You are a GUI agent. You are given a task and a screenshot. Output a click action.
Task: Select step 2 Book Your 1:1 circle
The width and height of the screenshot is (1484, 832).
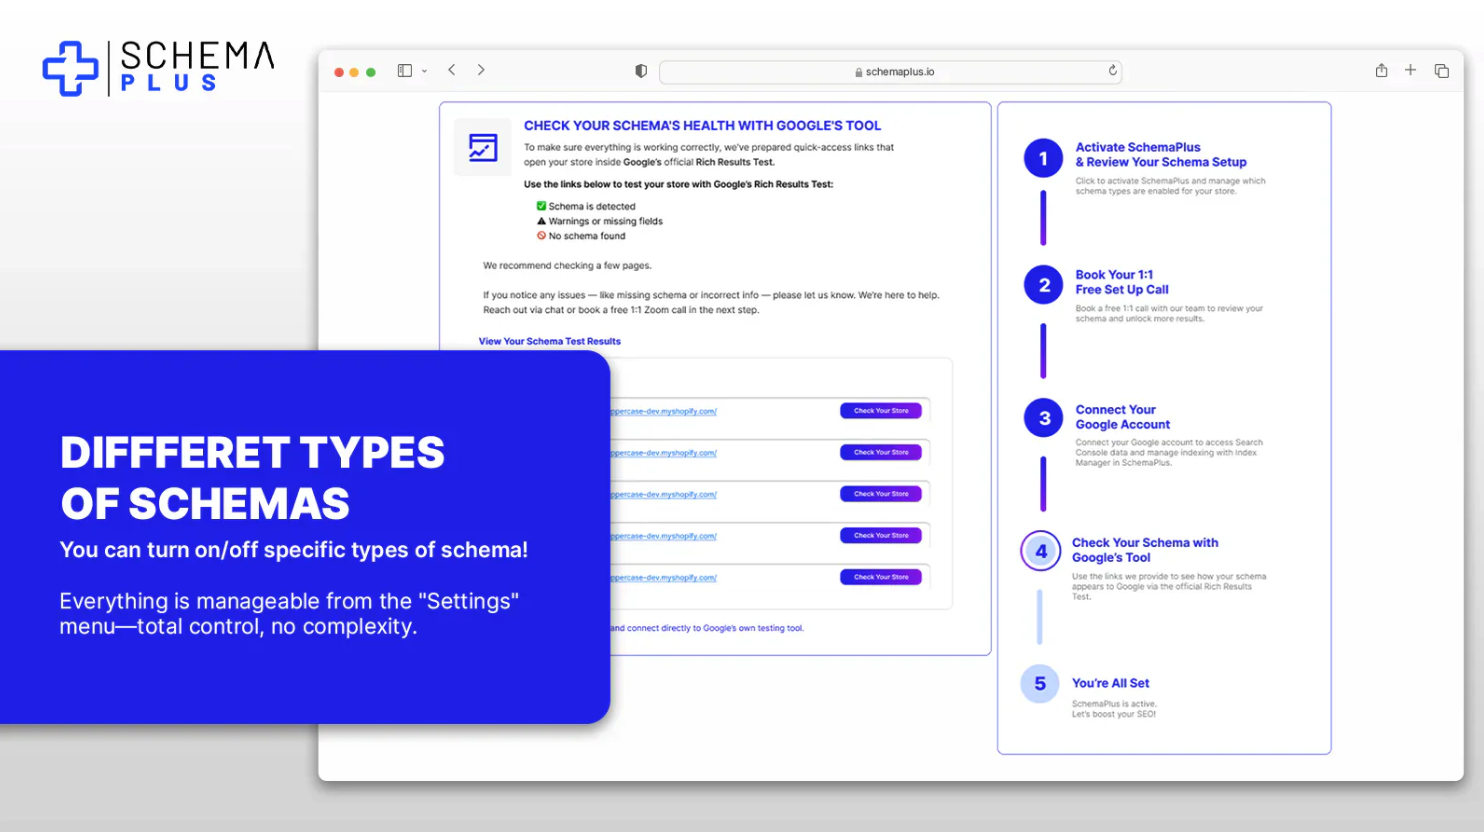pos(1043,285)
